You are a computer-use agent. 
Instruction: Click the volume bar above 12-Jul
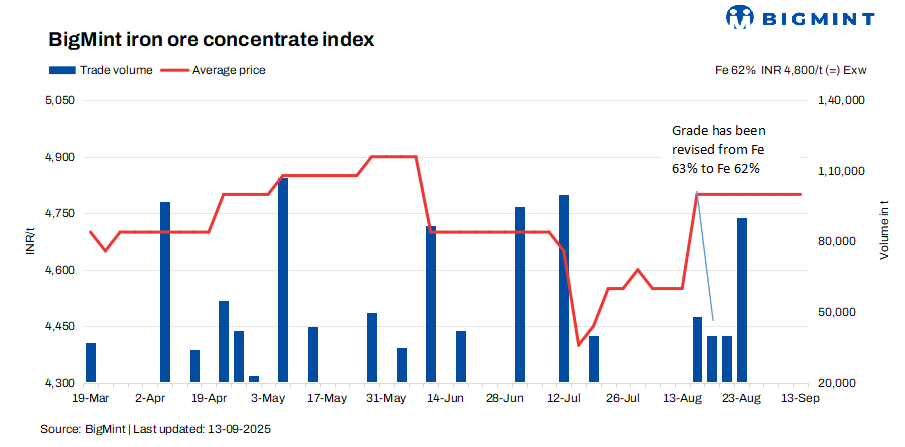pyautogui.click(x=564, y=288)
